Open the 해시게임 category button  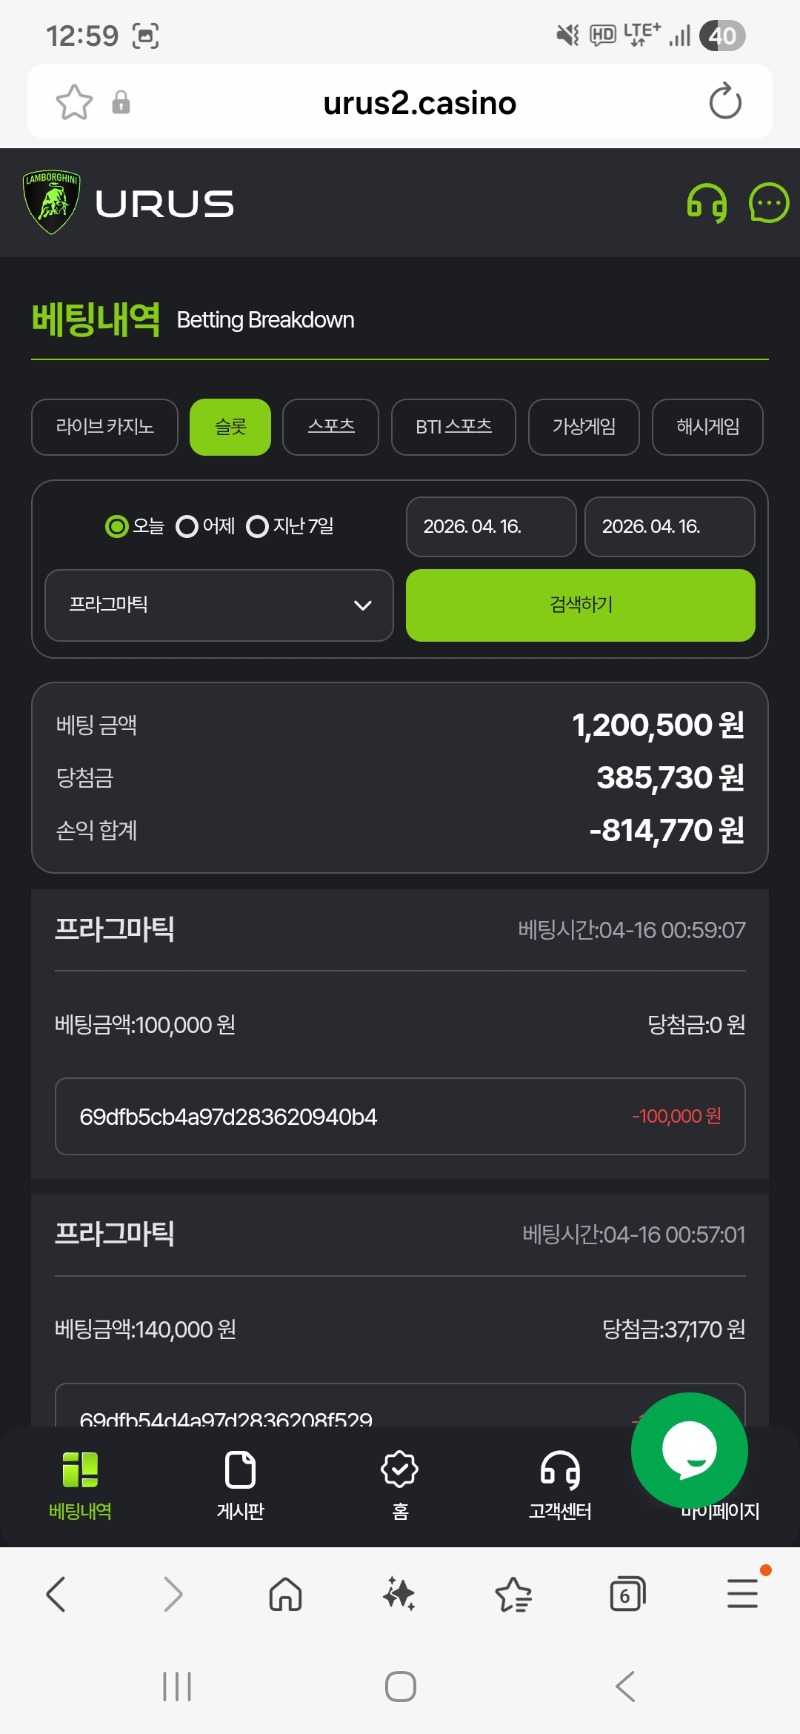pyautogui.click(x=707, y=427)
